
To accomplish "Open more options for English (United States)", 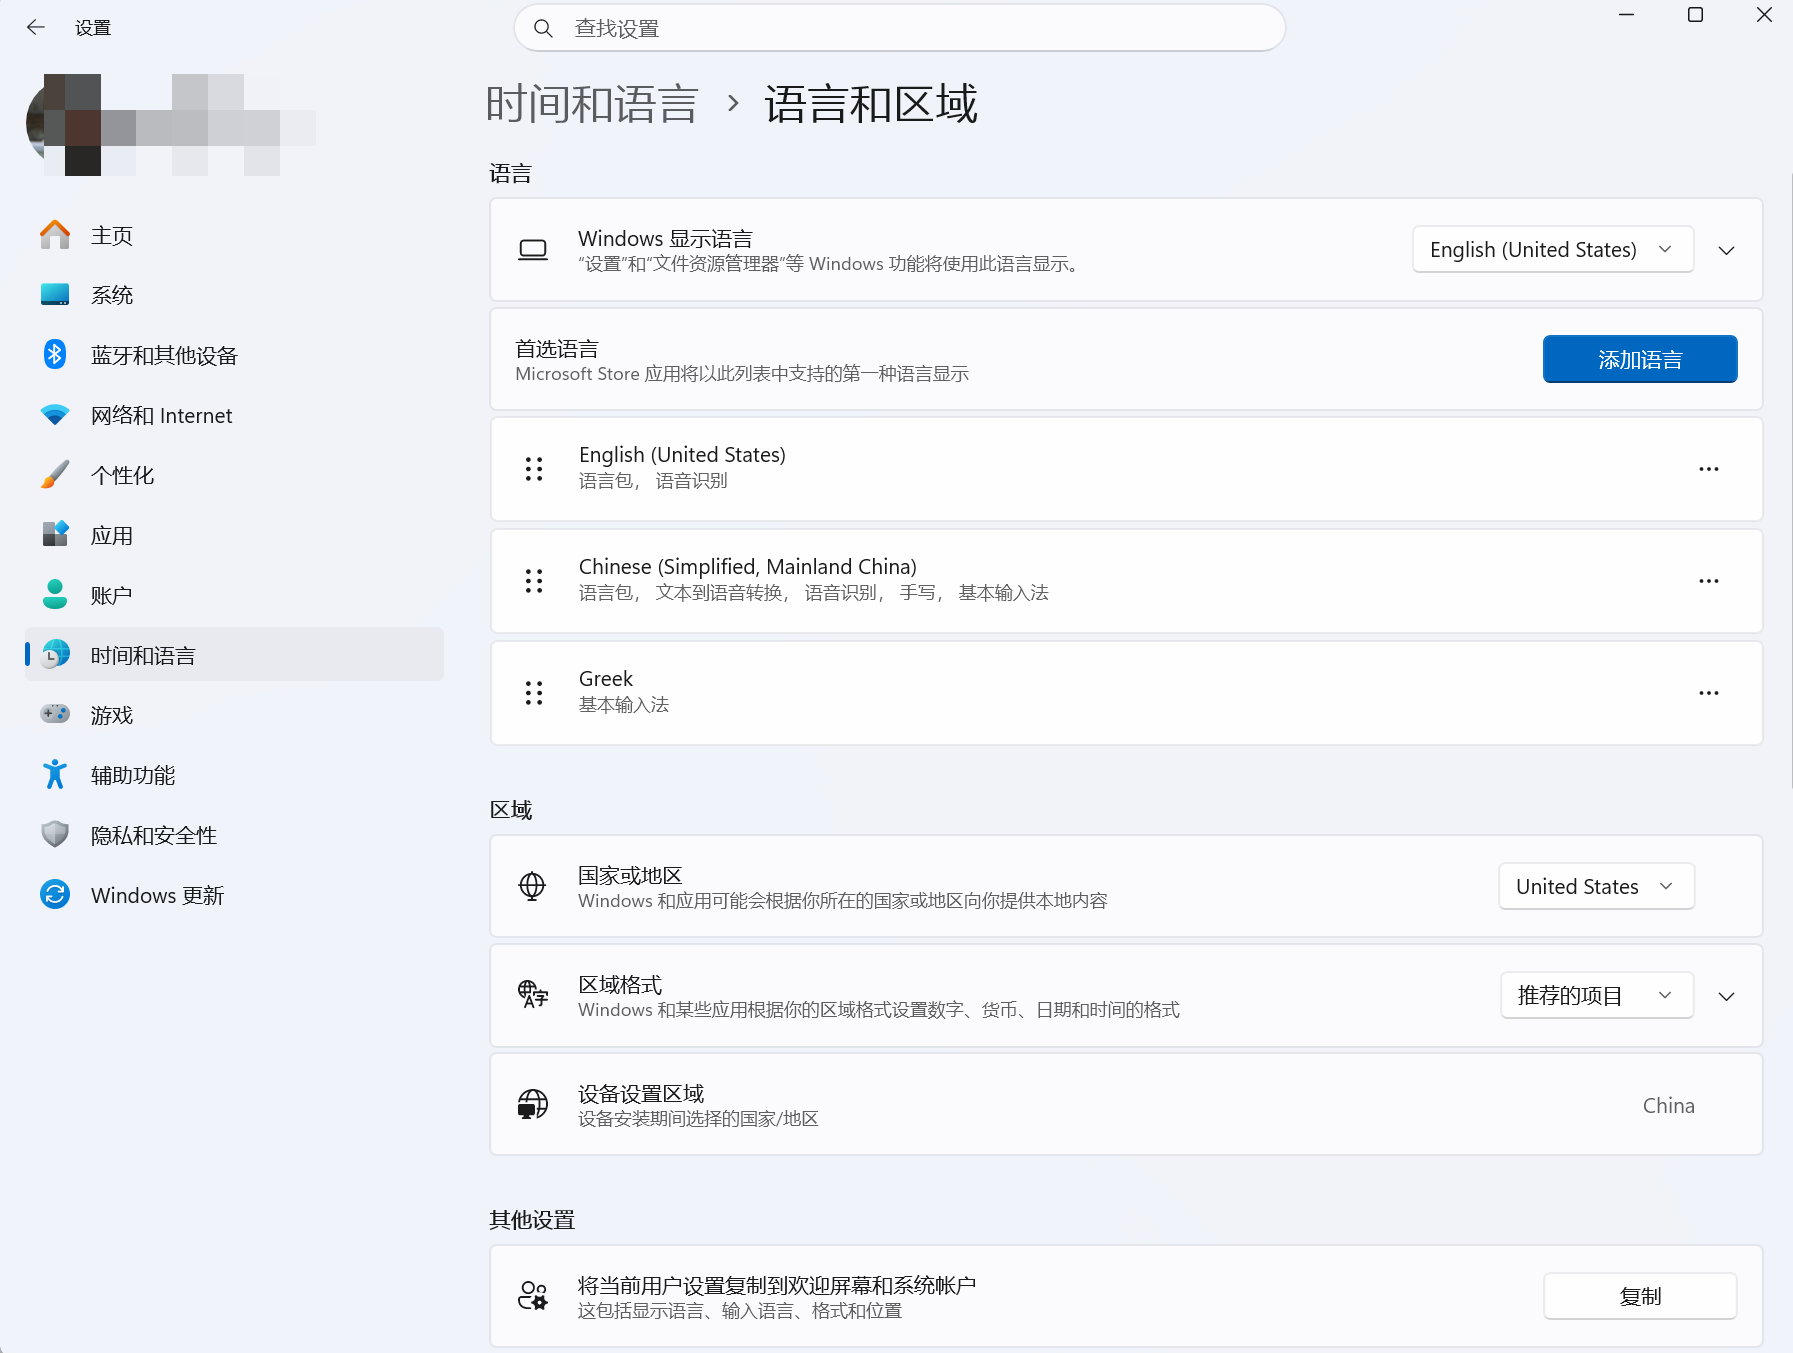I will pos(1709,469).
